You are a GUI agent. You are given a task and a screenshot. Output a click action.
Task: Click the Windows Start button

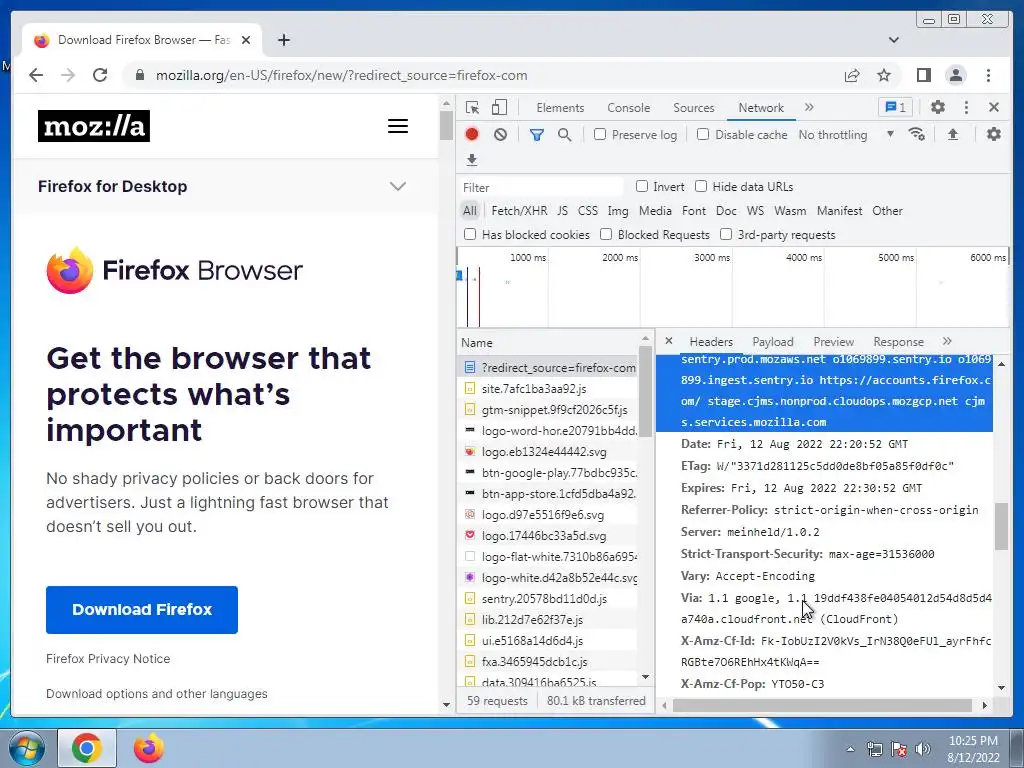point(25,748)
